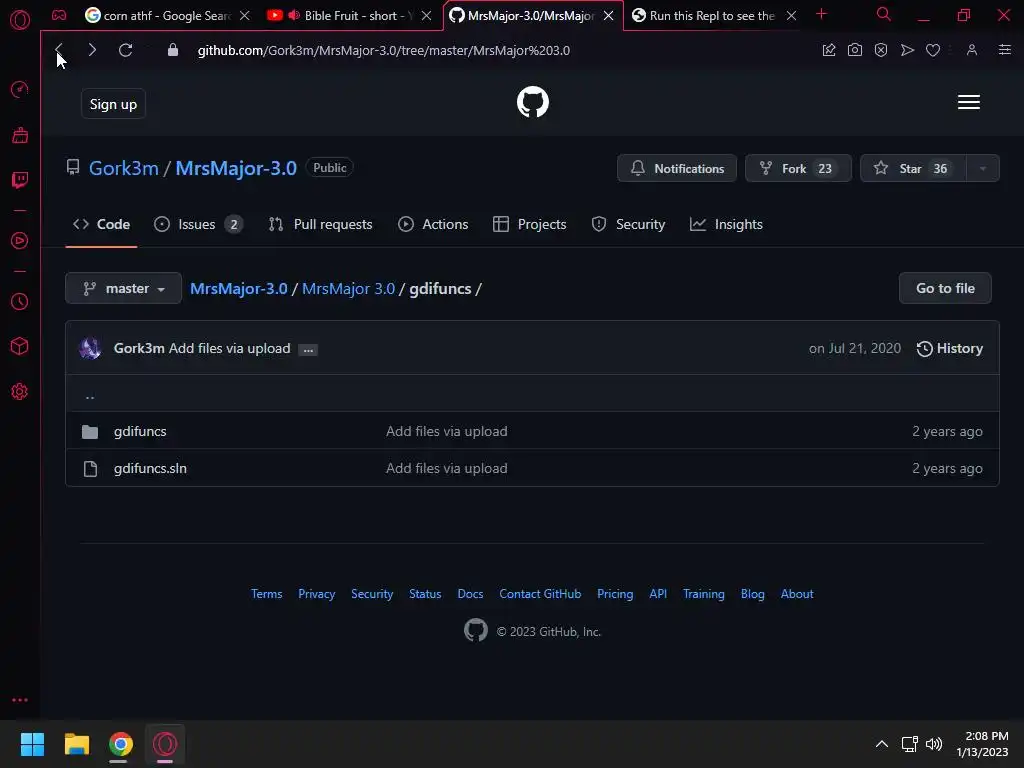
Task: Expand the Star lists dropdown arrow
Action: 982,168
